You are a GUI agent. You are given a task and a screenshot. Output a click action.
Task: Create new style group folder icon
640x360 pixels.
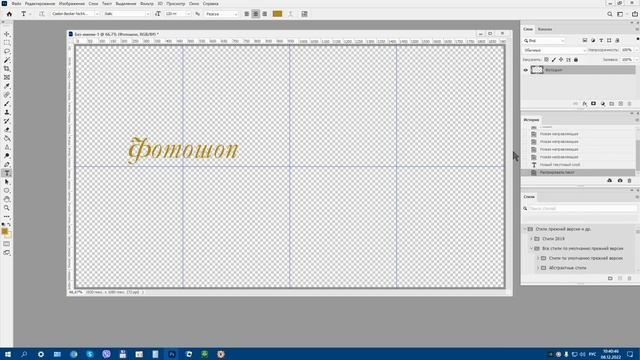610,278
